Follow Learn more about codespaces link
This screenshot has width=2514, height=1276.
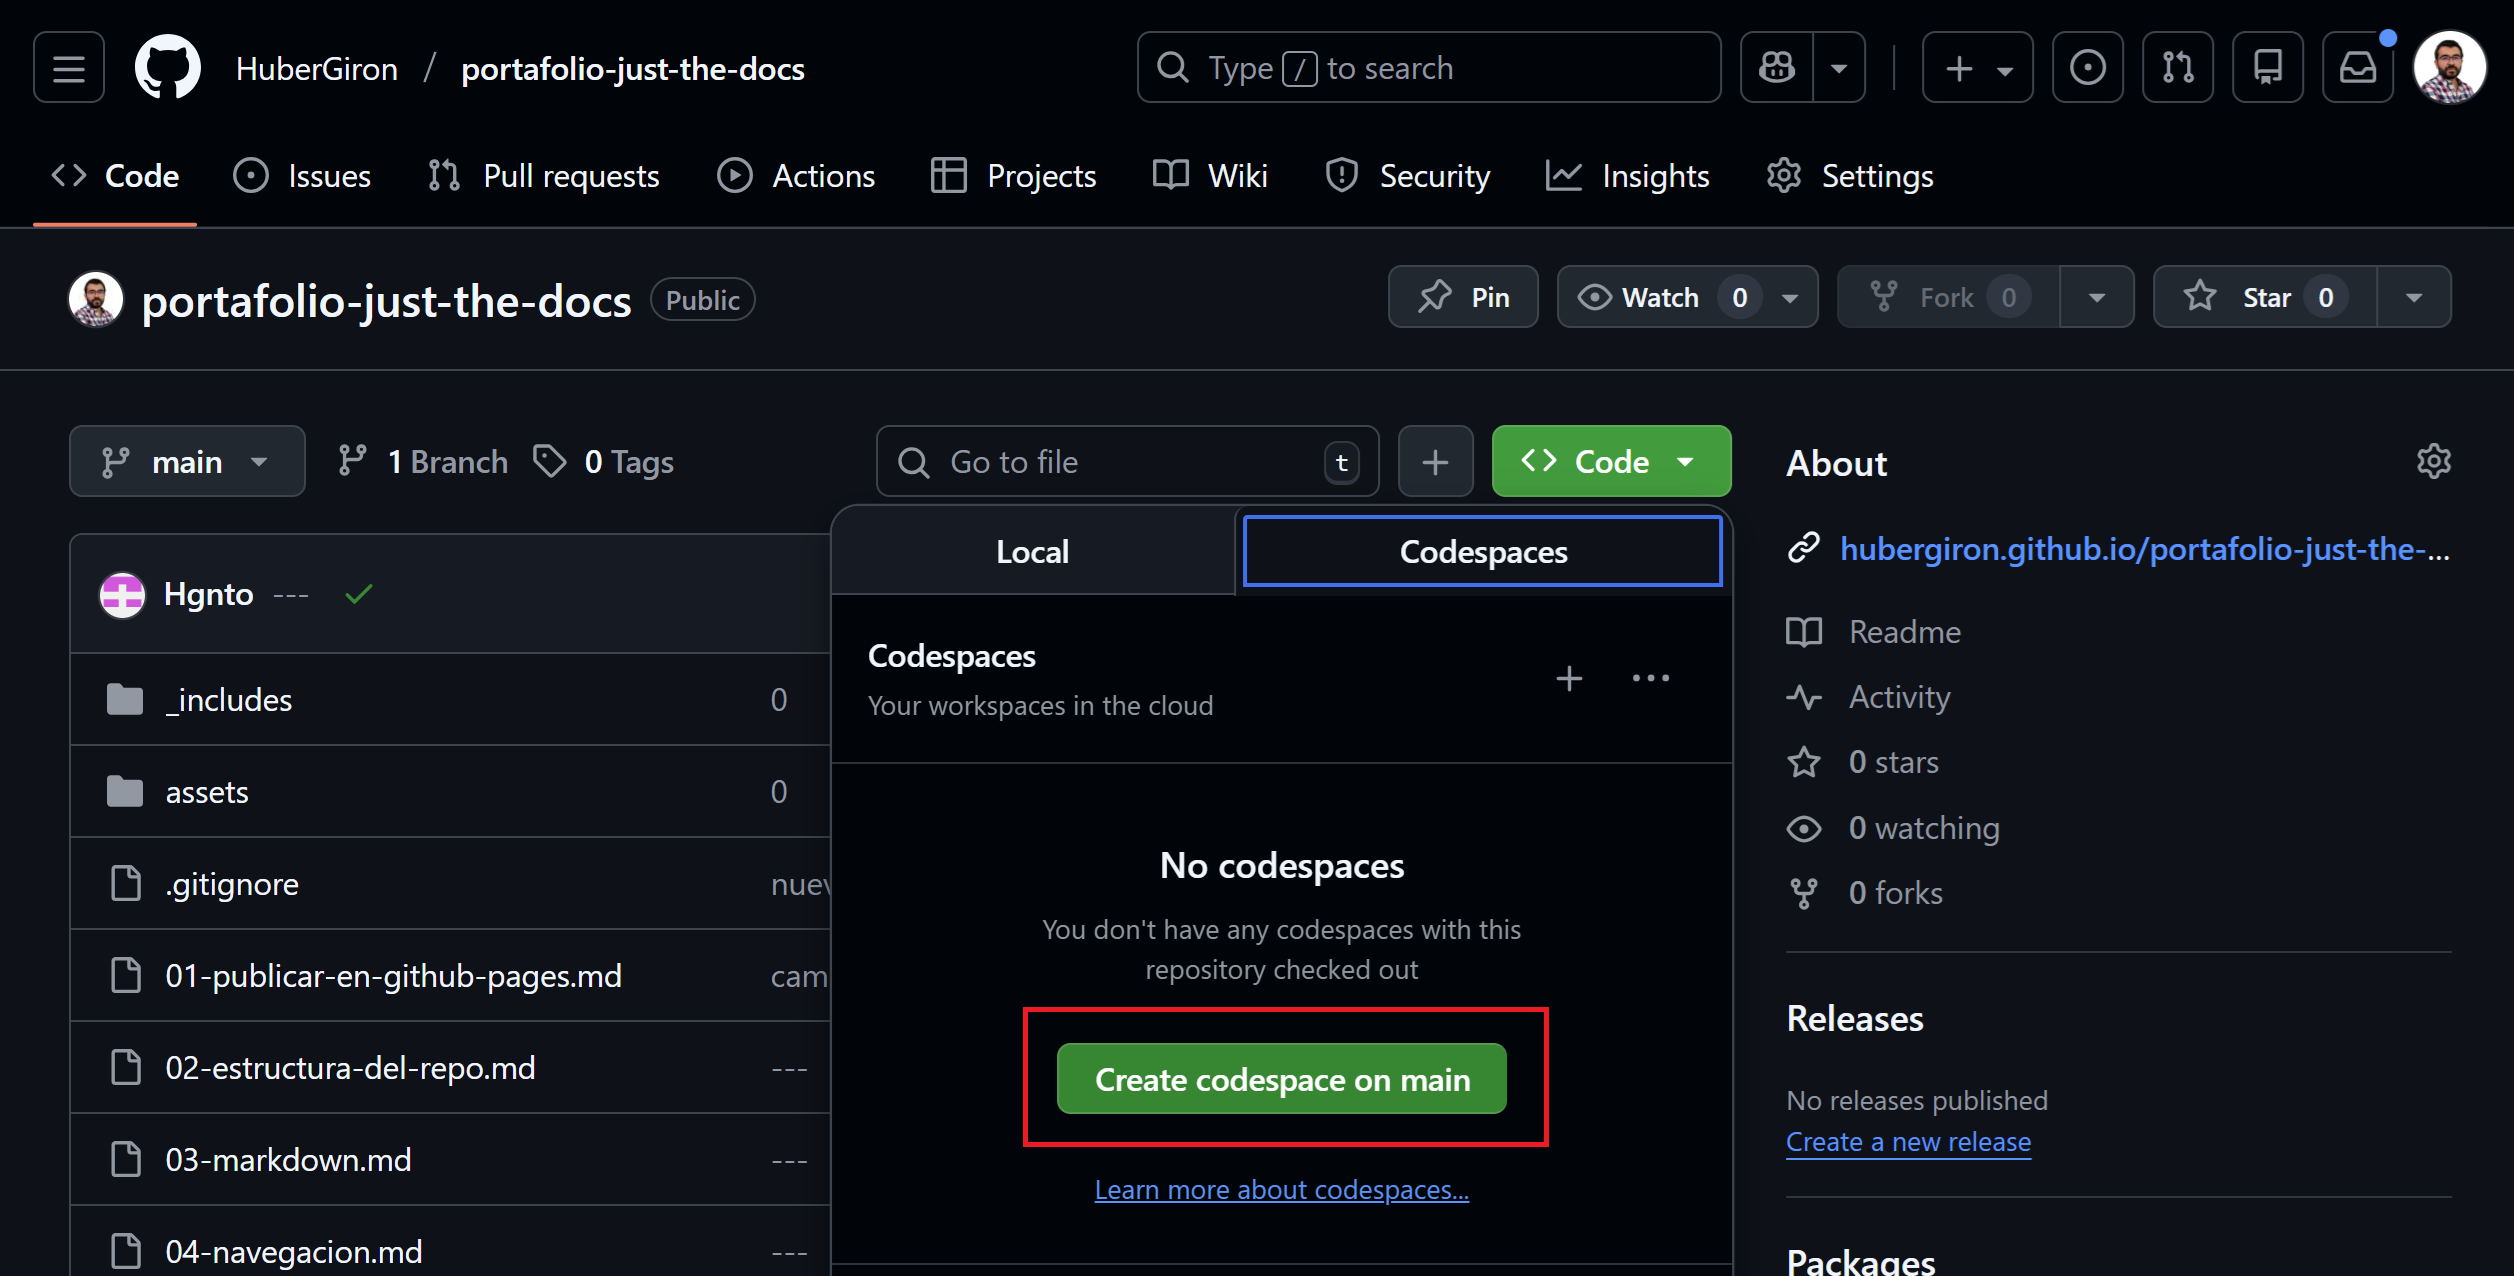[x=1281, y=1190]
